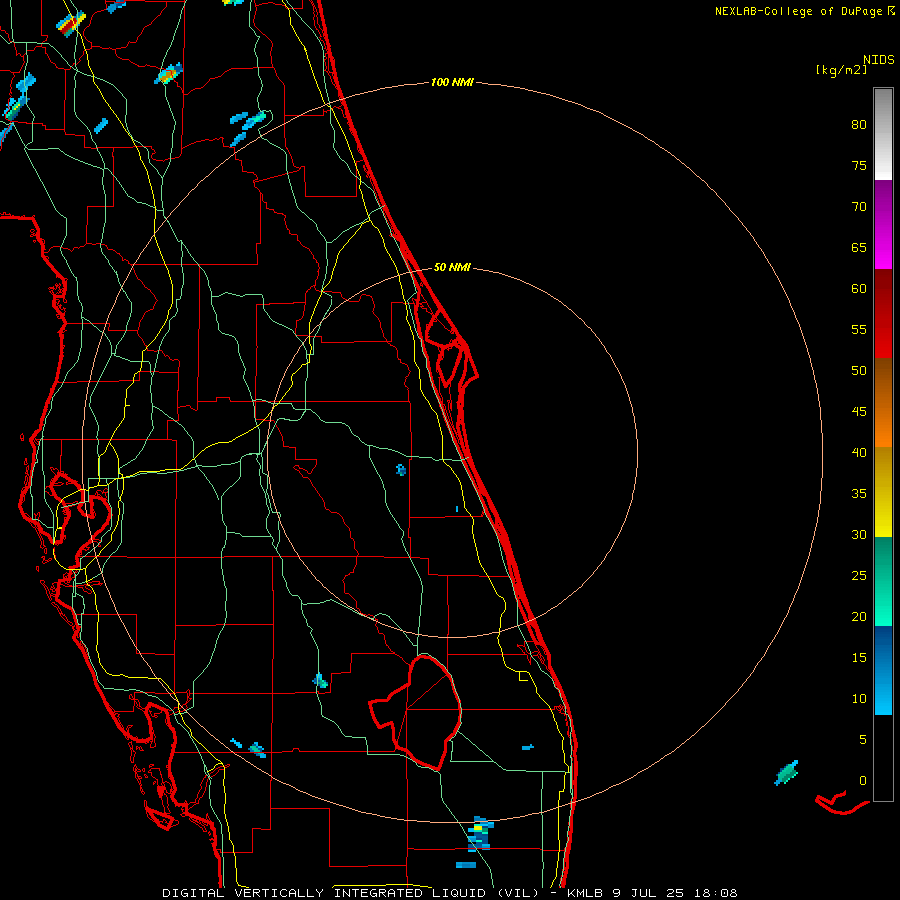Select the 75 value on the color scale

859,166
